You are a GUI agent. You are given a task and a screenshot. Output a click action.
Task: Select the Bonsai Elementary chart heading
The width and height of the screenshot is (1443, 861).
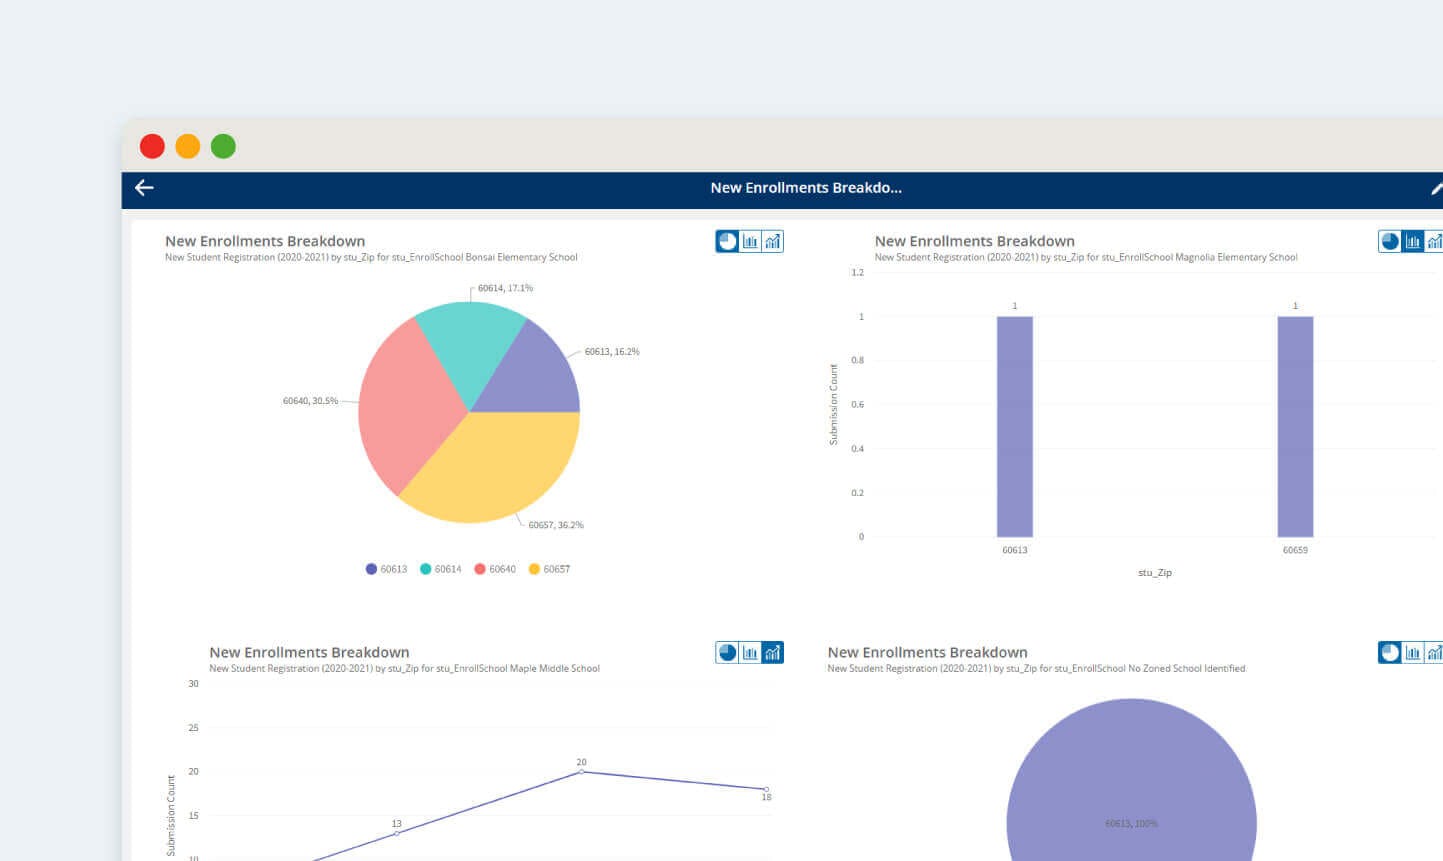[x=264, y=240]
